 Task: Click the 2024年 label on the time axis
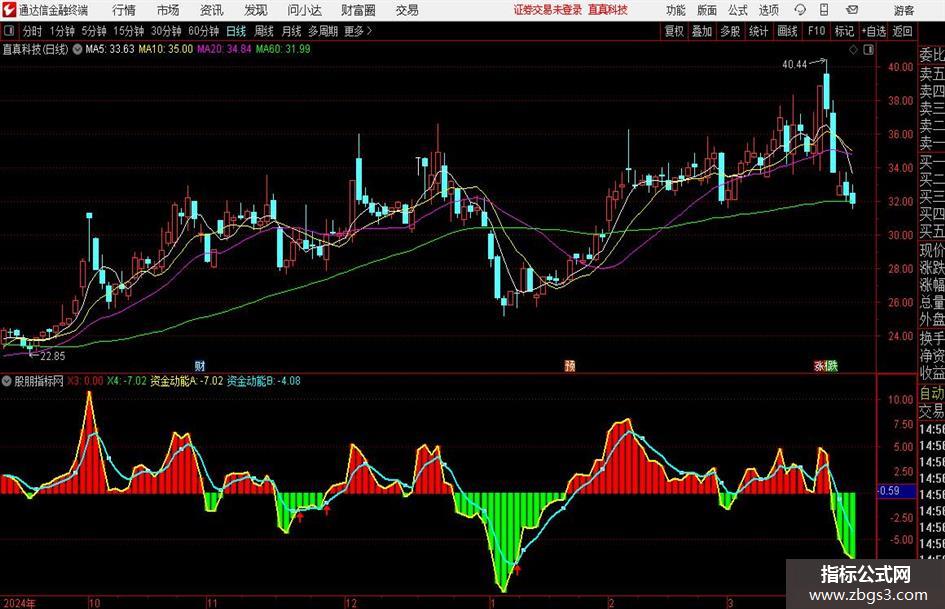pyautogui.click(x=19, y=603)
